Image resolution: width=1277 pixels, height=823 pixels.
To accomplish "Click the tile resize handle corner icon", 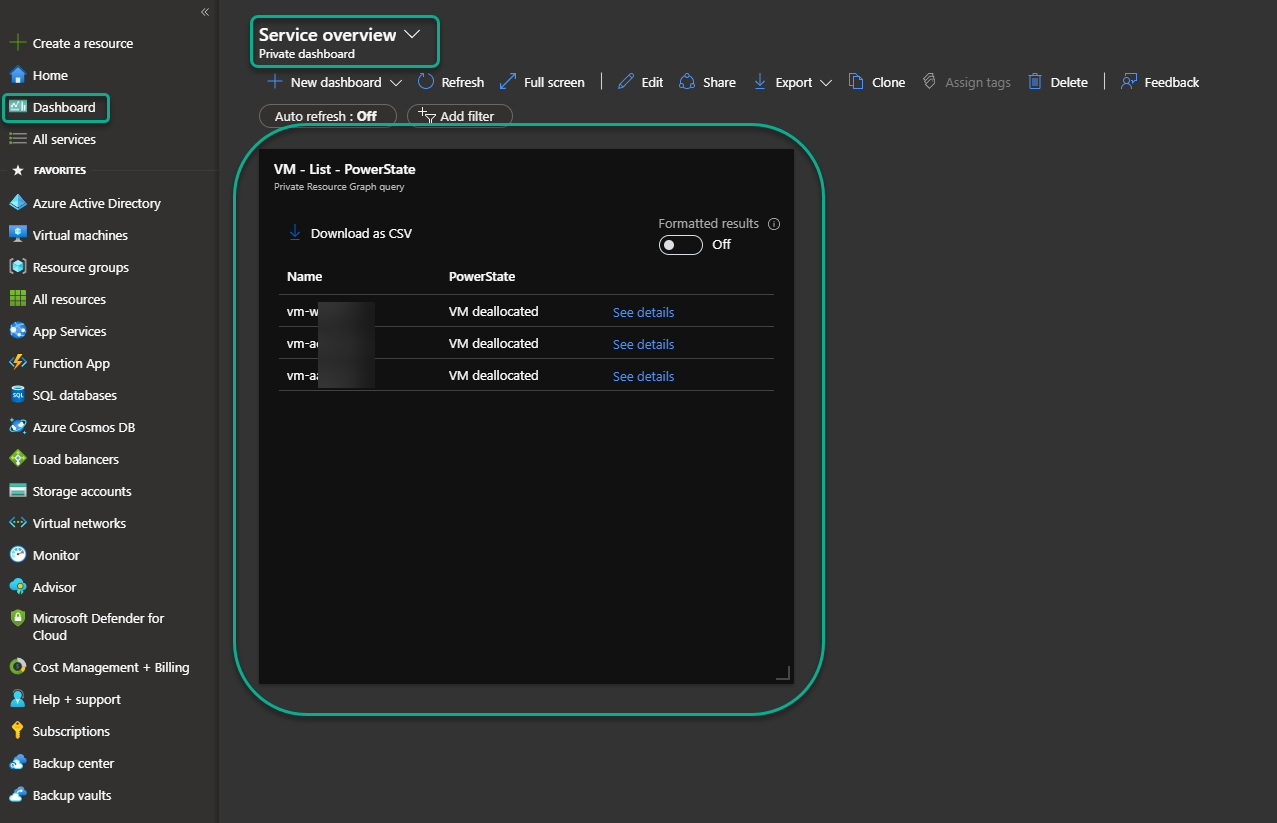I will coord(783,673).
